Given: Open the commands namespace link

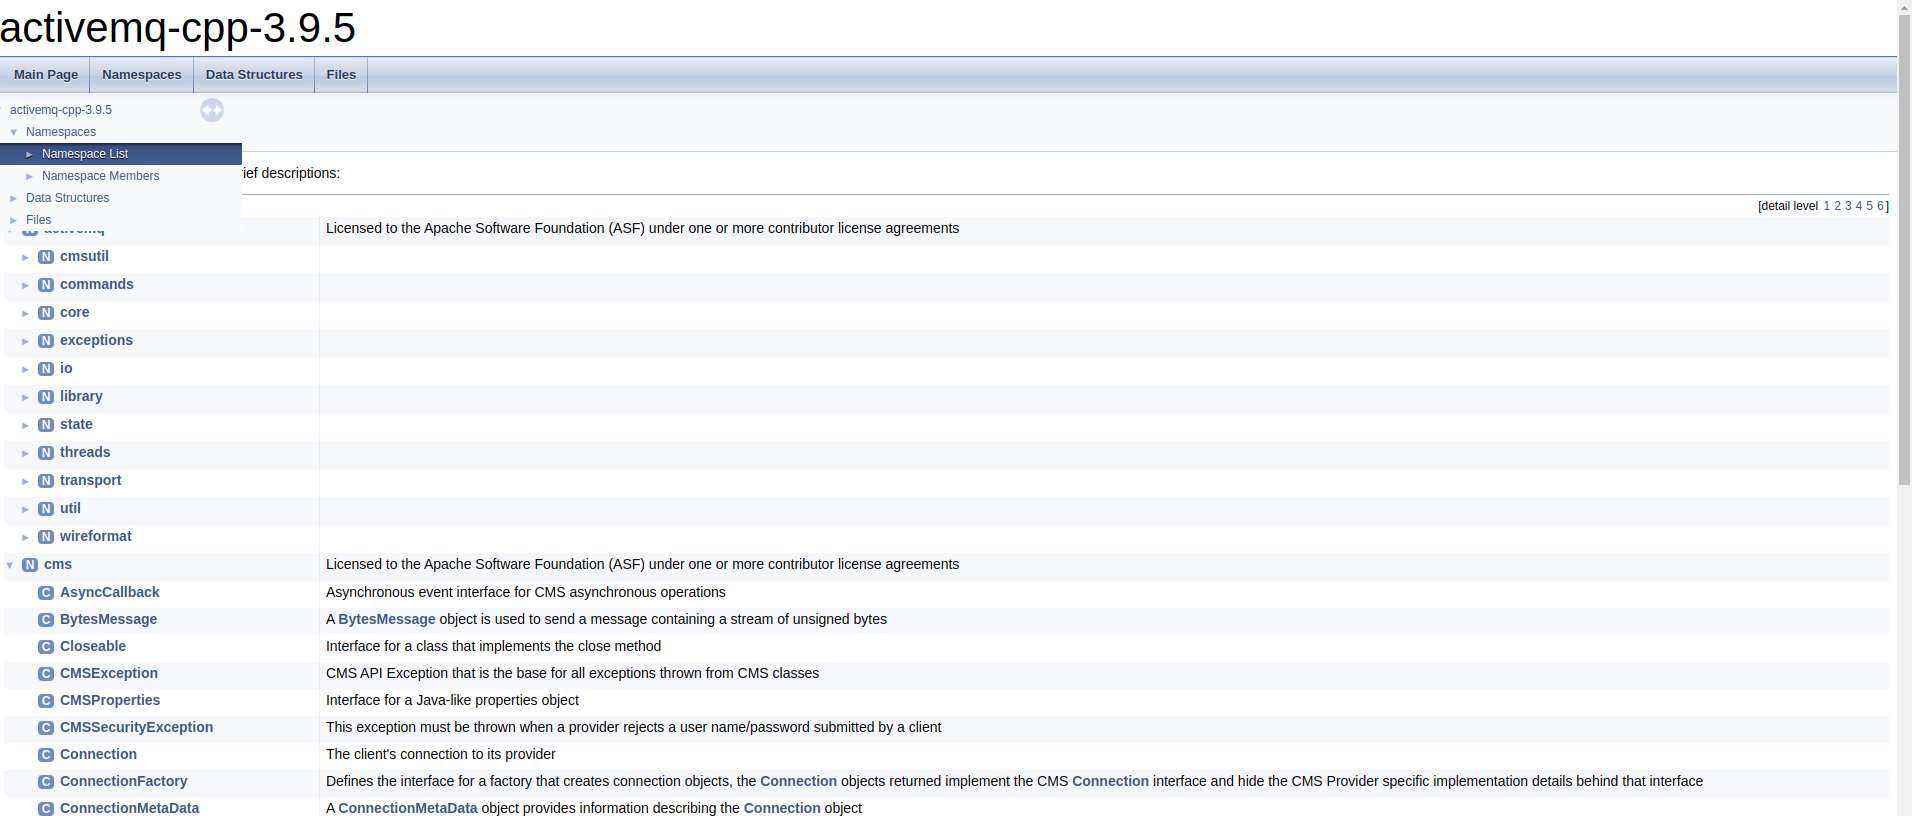Looking at the screenshot, I should click(97, 284).
